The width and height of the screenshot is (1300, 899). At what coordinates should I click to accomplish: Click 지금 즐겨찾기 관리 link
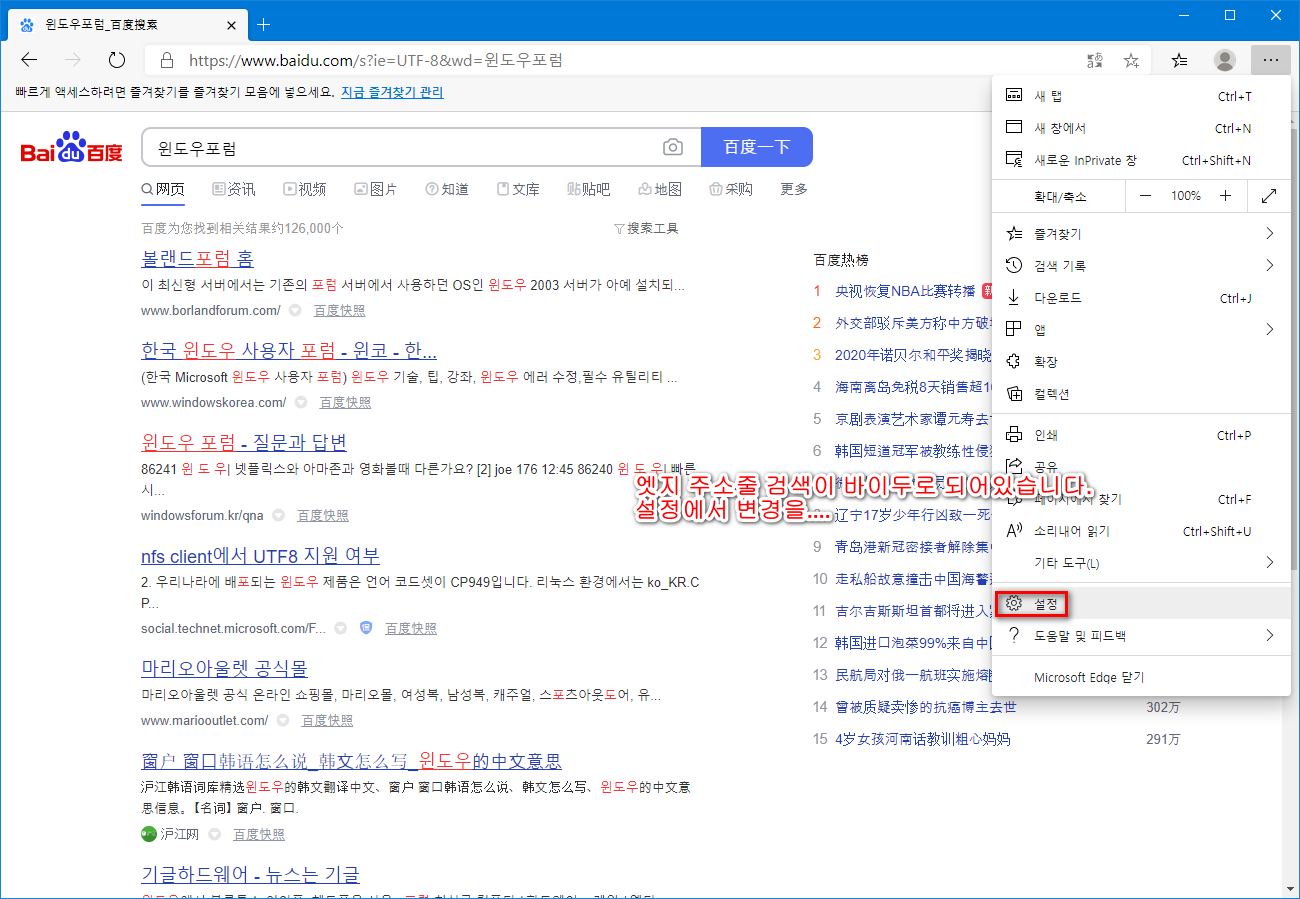(x=392, y=92)
